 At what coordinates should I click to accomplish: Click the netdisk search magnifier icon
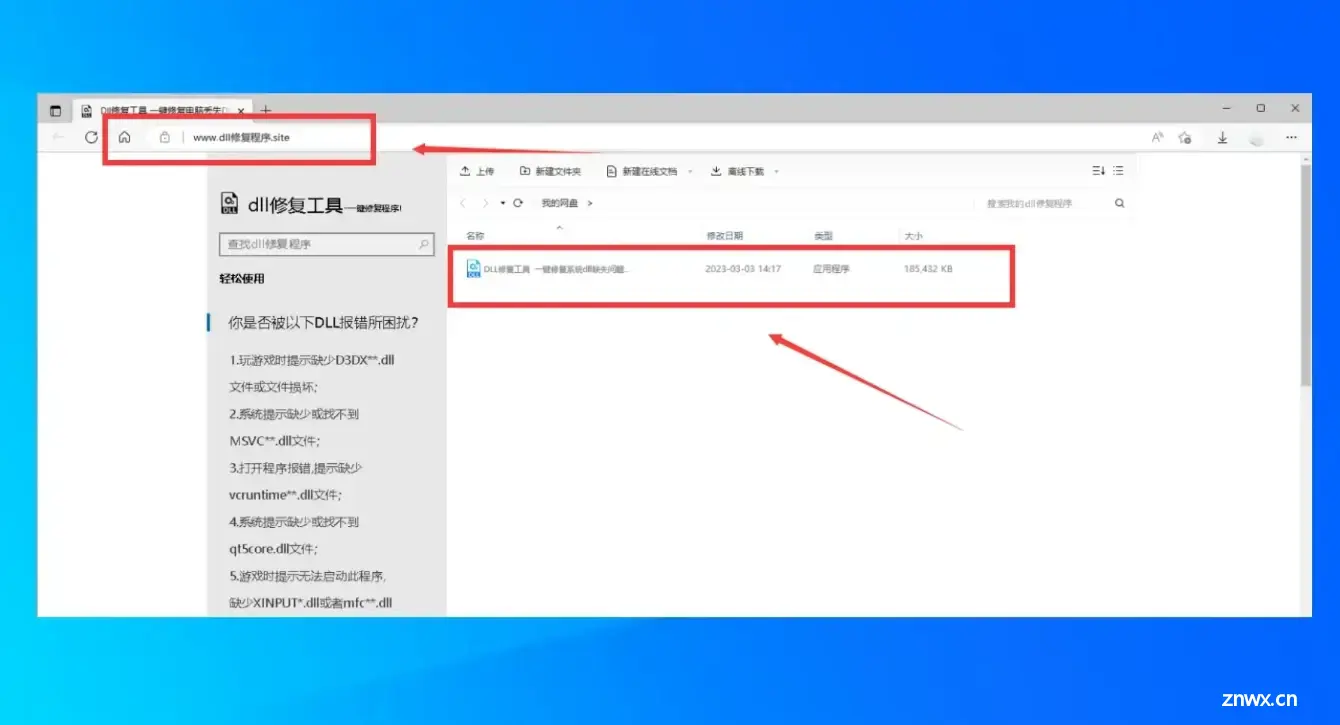point(1119,203)
